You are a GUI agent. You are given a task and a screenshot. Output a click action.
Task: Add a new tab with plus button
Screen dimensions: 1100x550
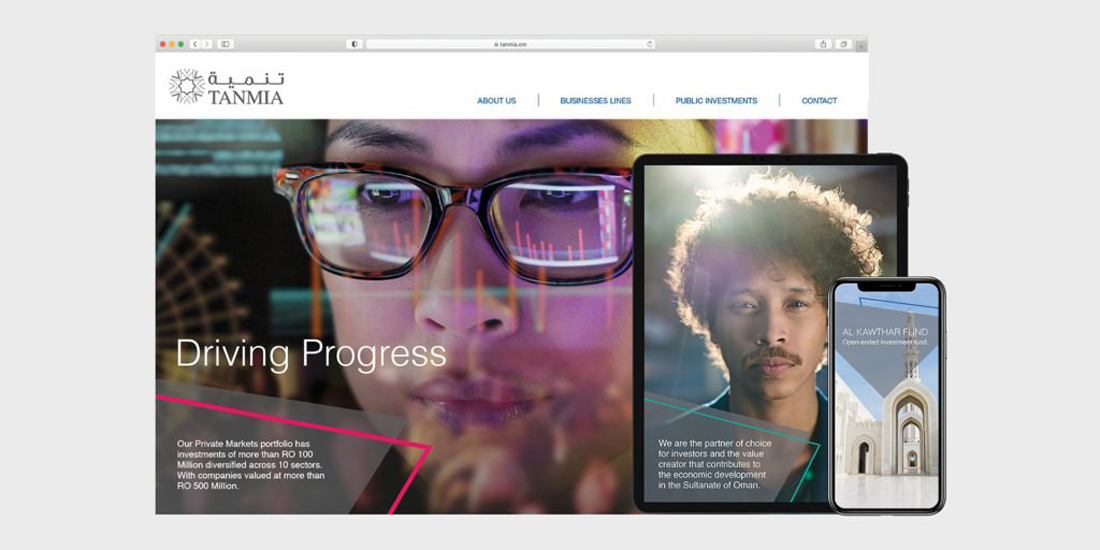pos(861,46)
